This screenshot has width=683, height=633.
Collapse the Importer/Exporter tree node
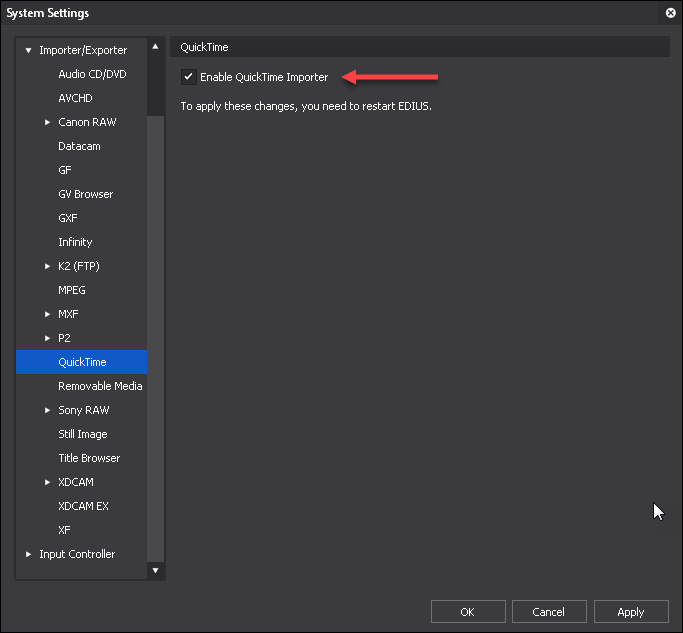point(29,51)
